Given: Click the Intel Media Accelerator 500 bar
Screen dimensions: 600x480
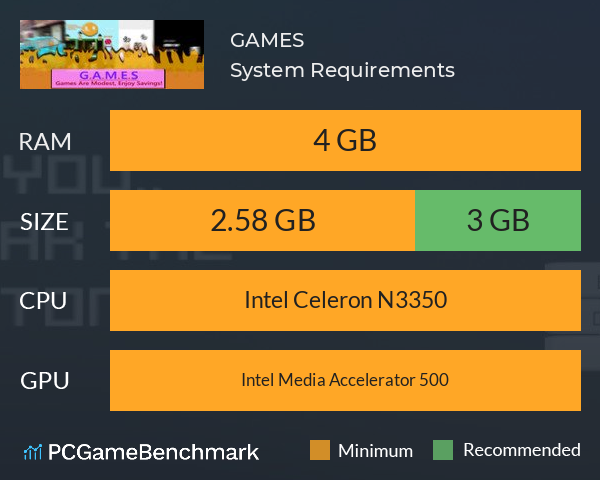Looking at the screenshot, I should (345, 380).
